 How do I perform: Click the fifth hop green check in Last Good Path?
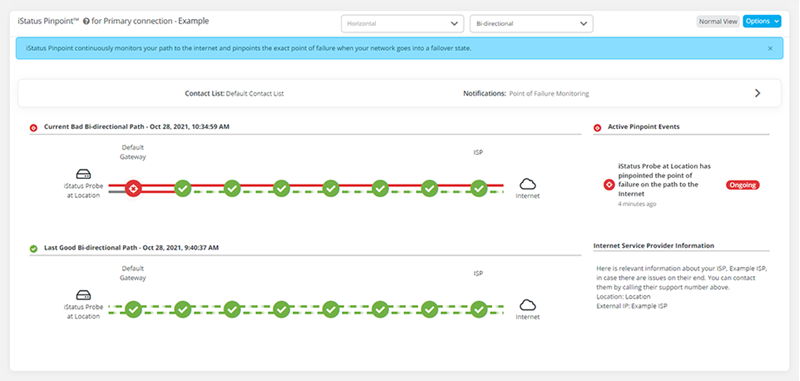tap(331, 309)
